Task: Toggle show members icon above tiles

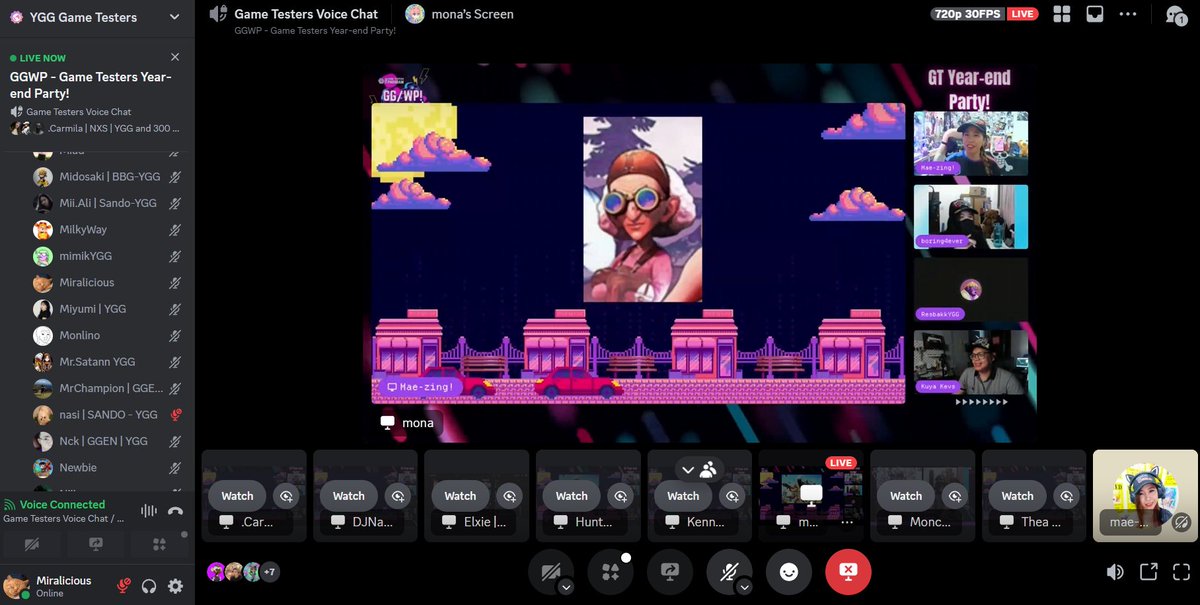Action: tap(709, 469)
